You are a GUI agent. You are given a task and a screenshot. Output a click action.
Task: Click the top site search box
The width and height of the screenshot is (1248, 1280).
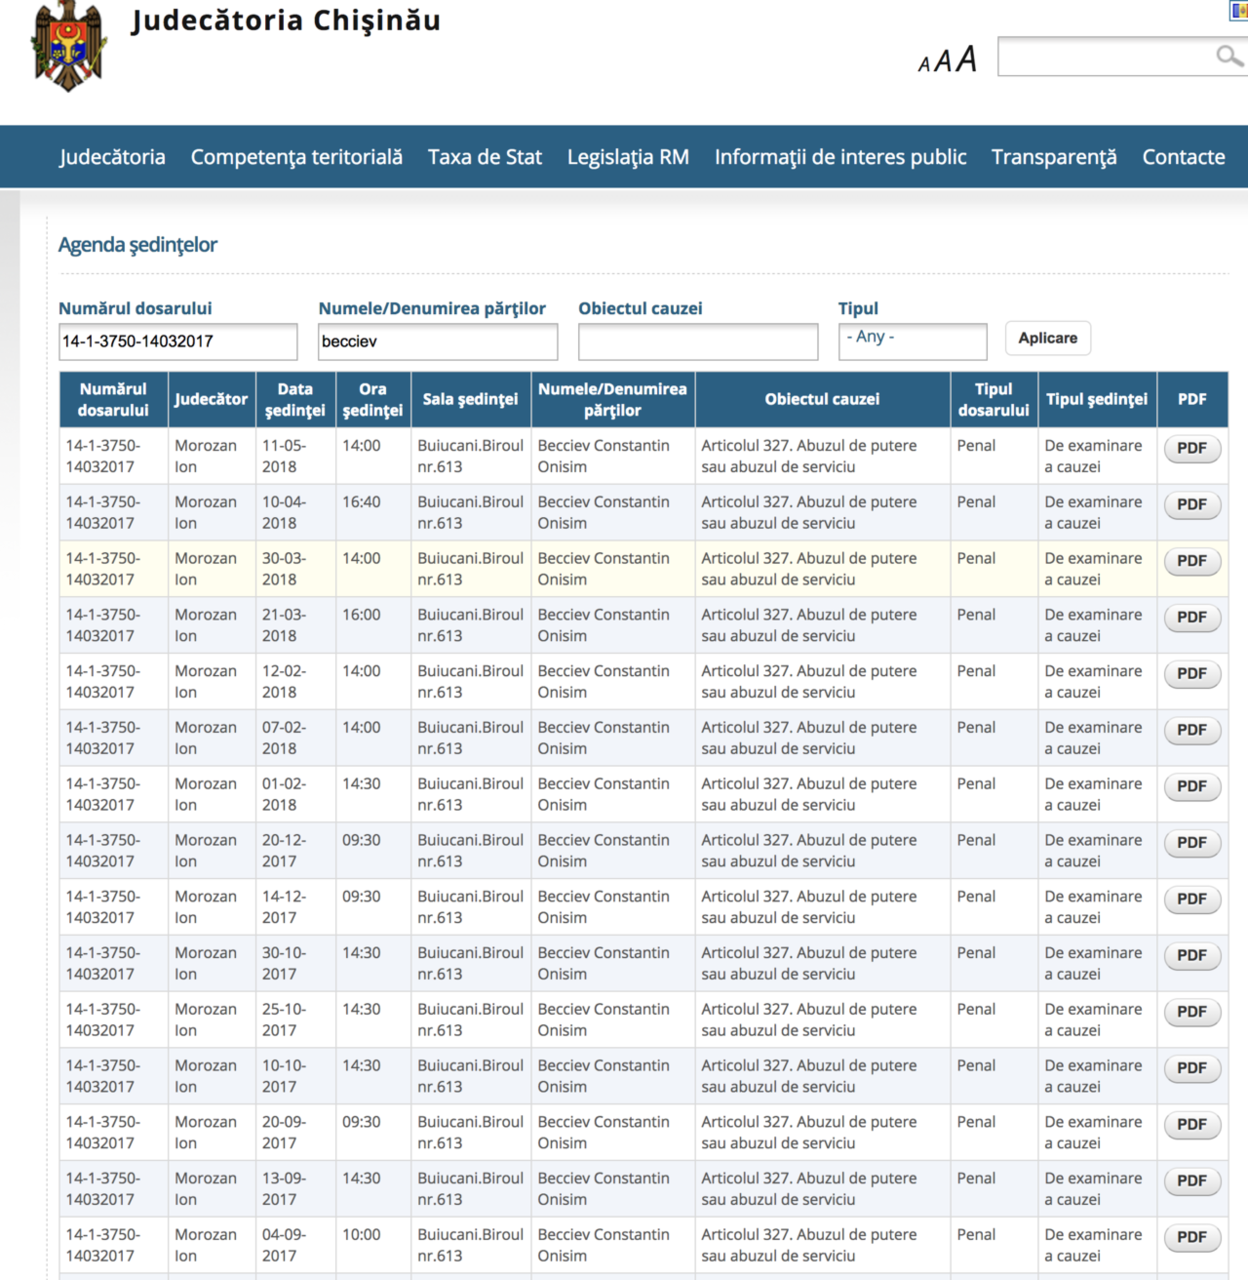coord(1122,56)
